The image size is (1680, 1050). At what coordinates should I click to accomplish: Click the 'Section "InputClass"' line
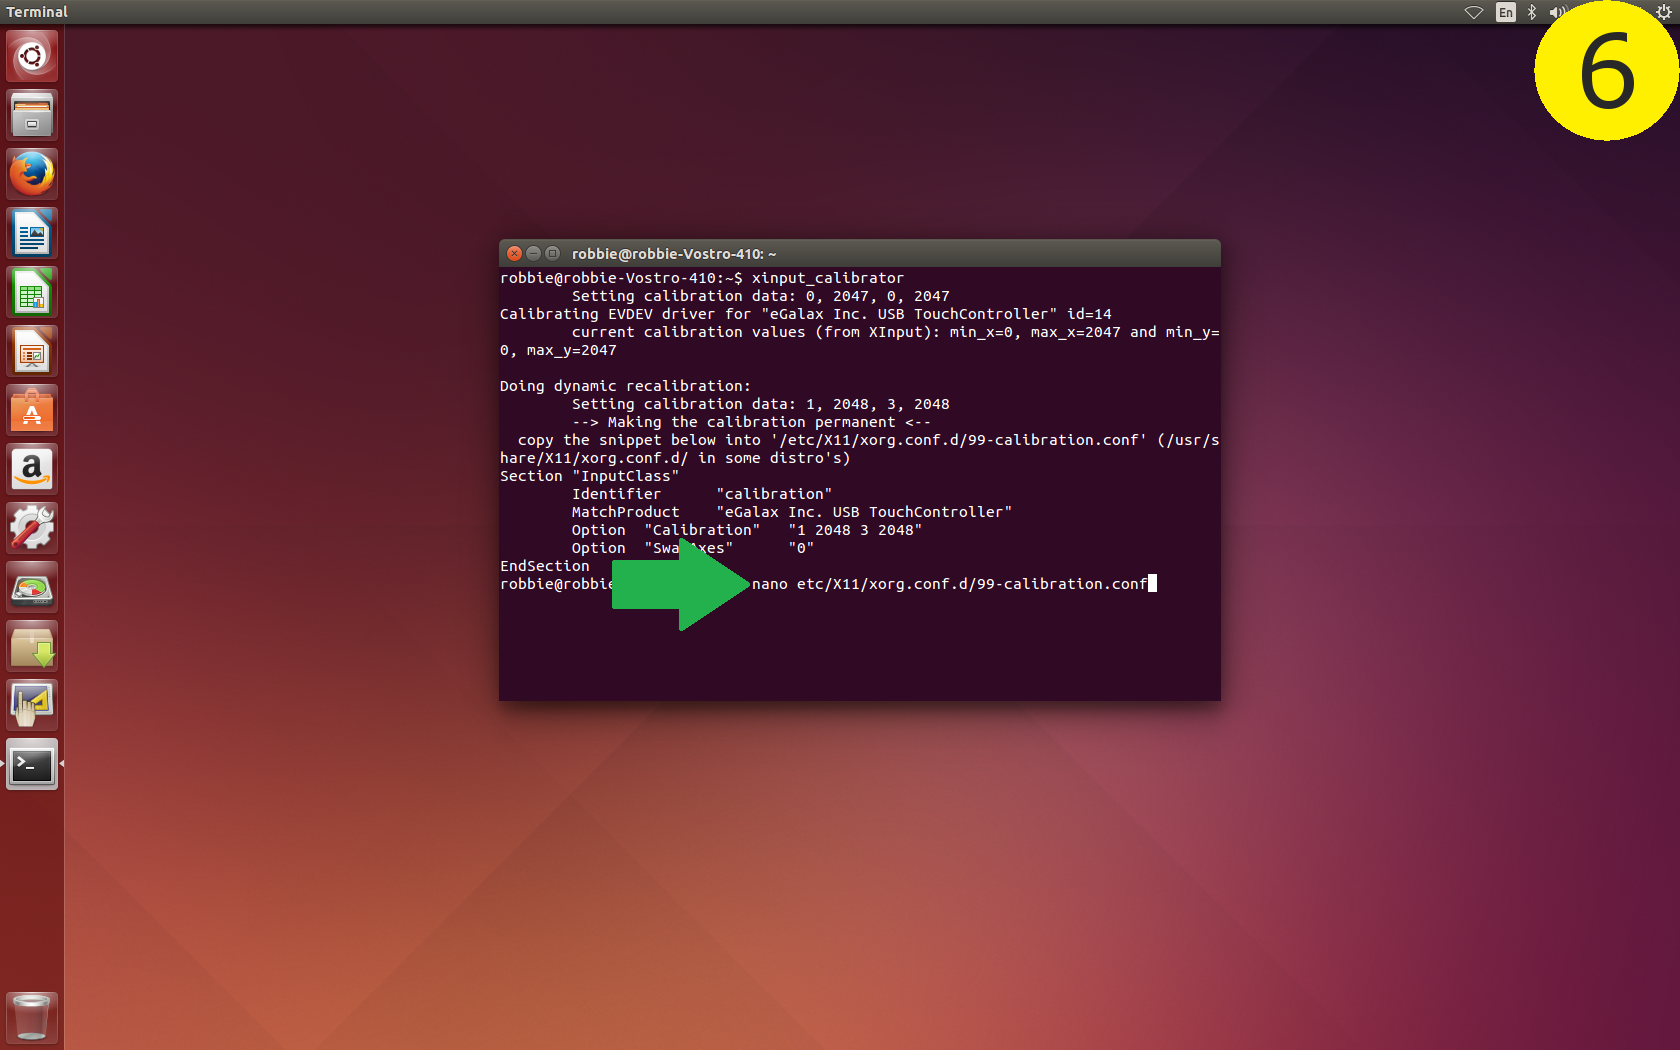[x=589, y=476]
